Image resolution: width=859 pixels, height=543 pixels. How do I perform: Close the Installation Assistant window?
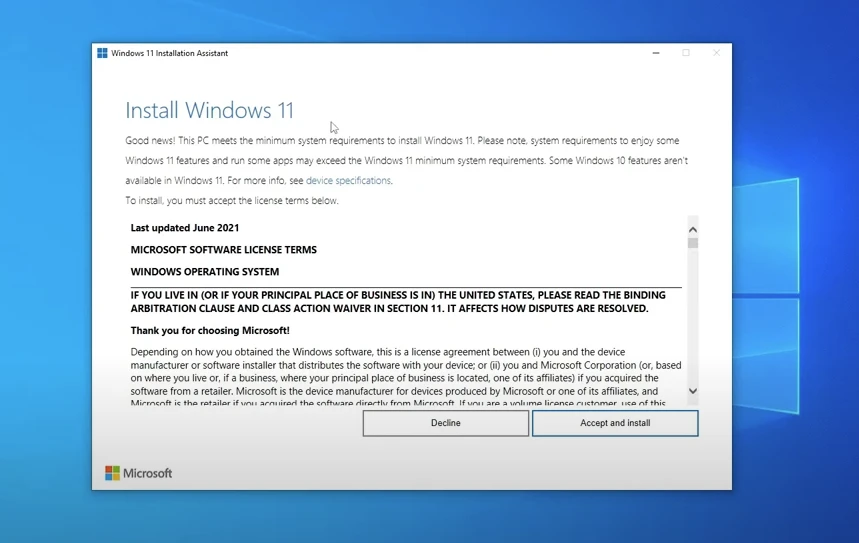716,53
